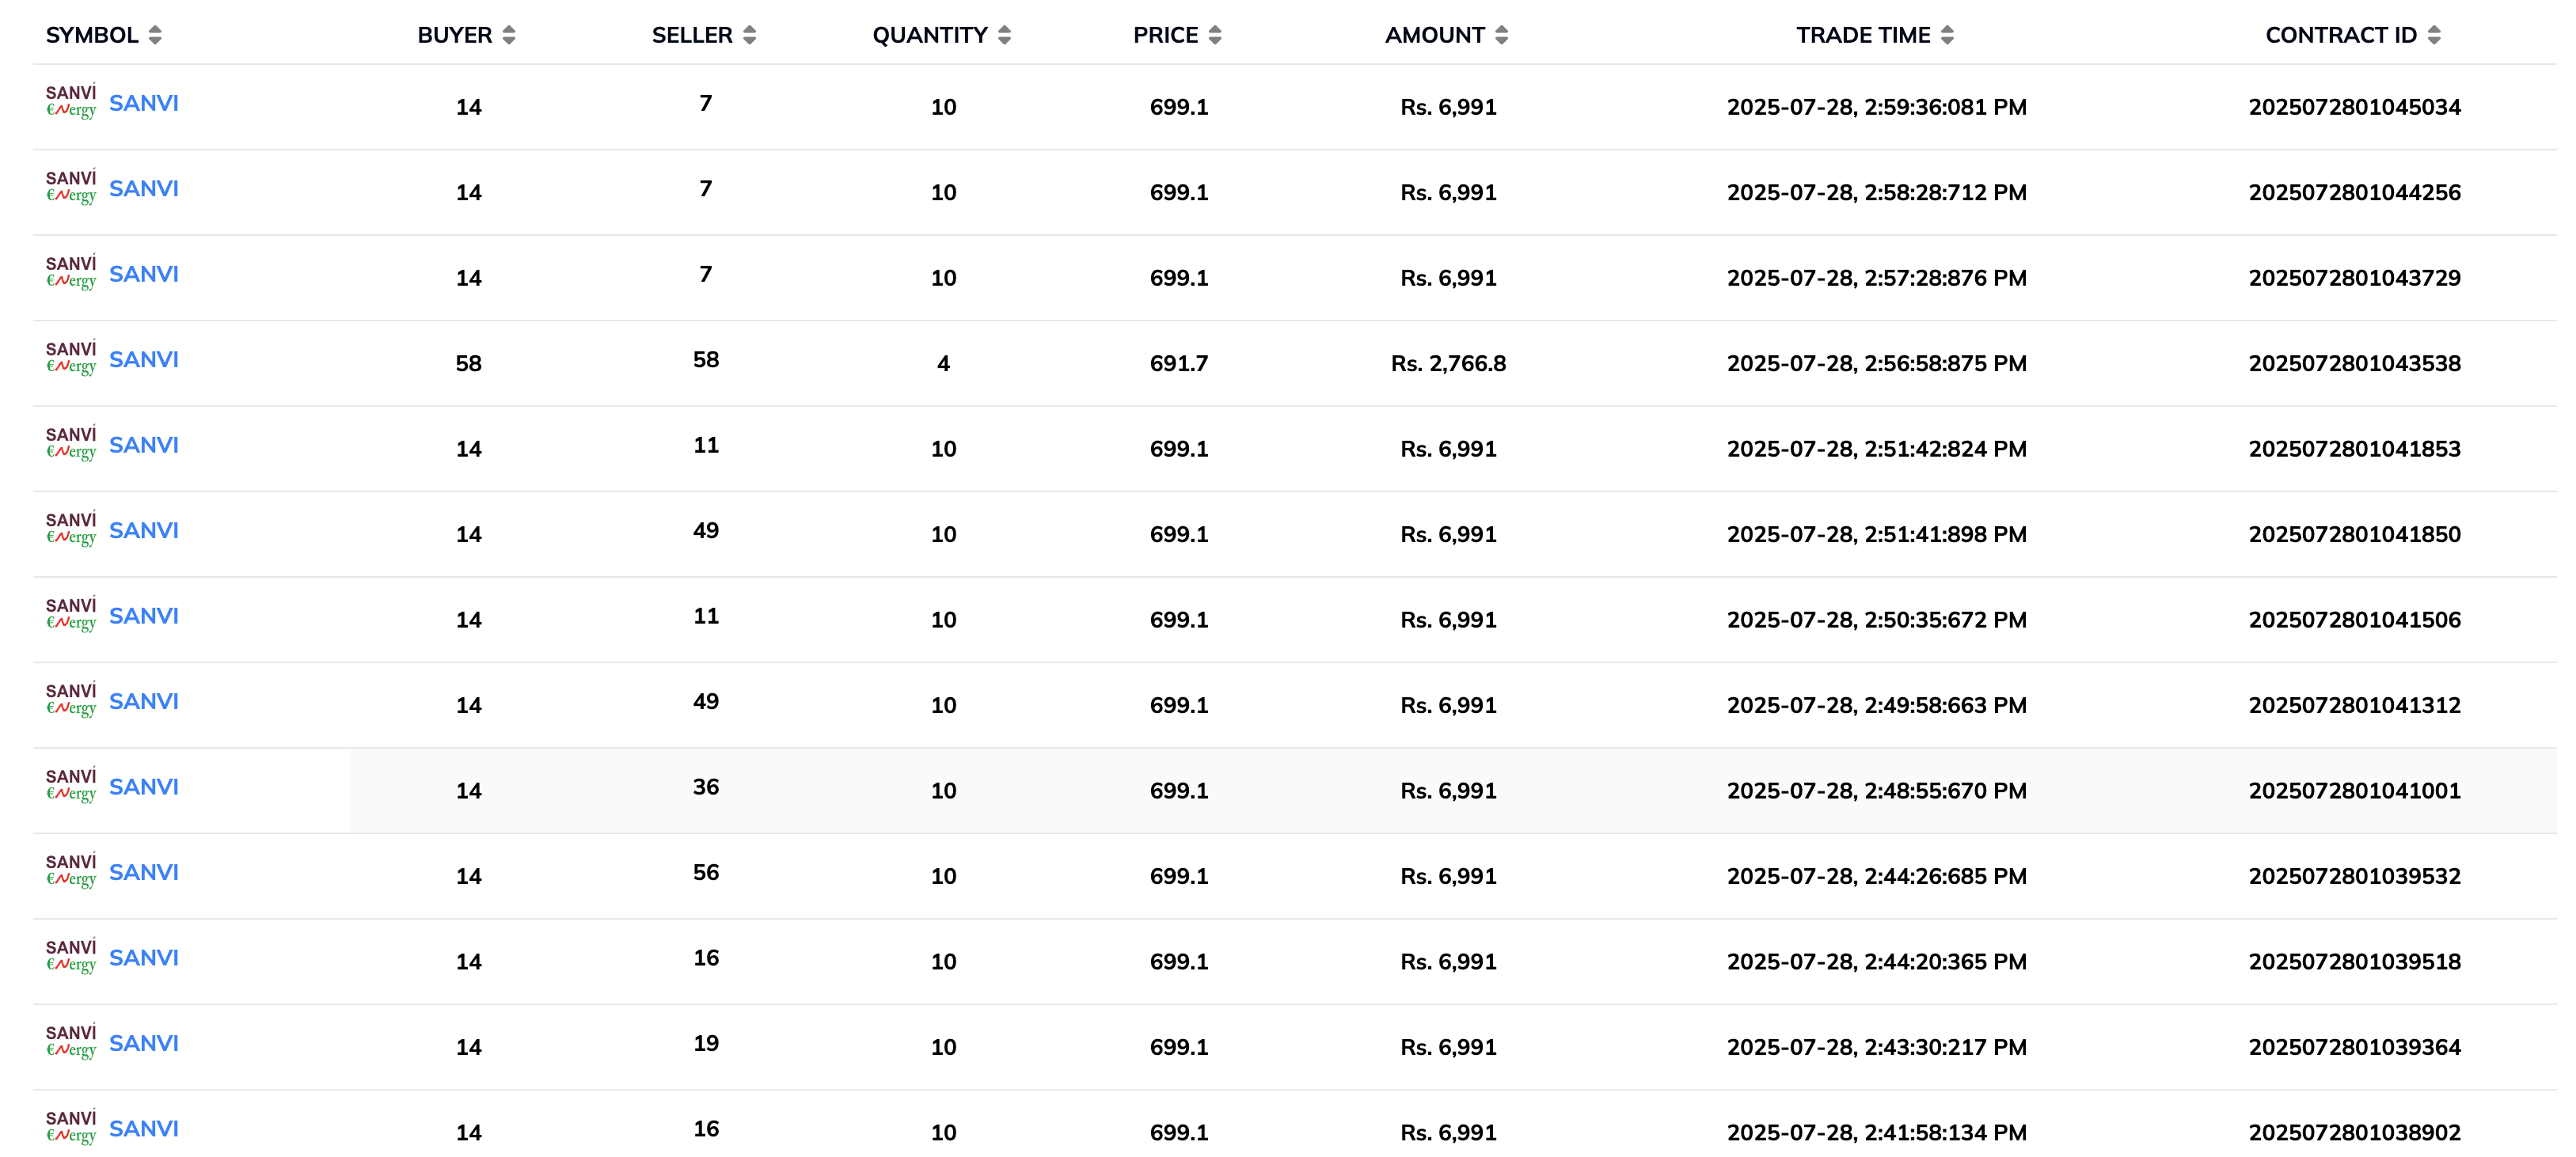Screen dimensions: 2576x1157
Task: Open SANVI link for trade at 2:59:36:081 PM
Action: [x=144, y=103]
